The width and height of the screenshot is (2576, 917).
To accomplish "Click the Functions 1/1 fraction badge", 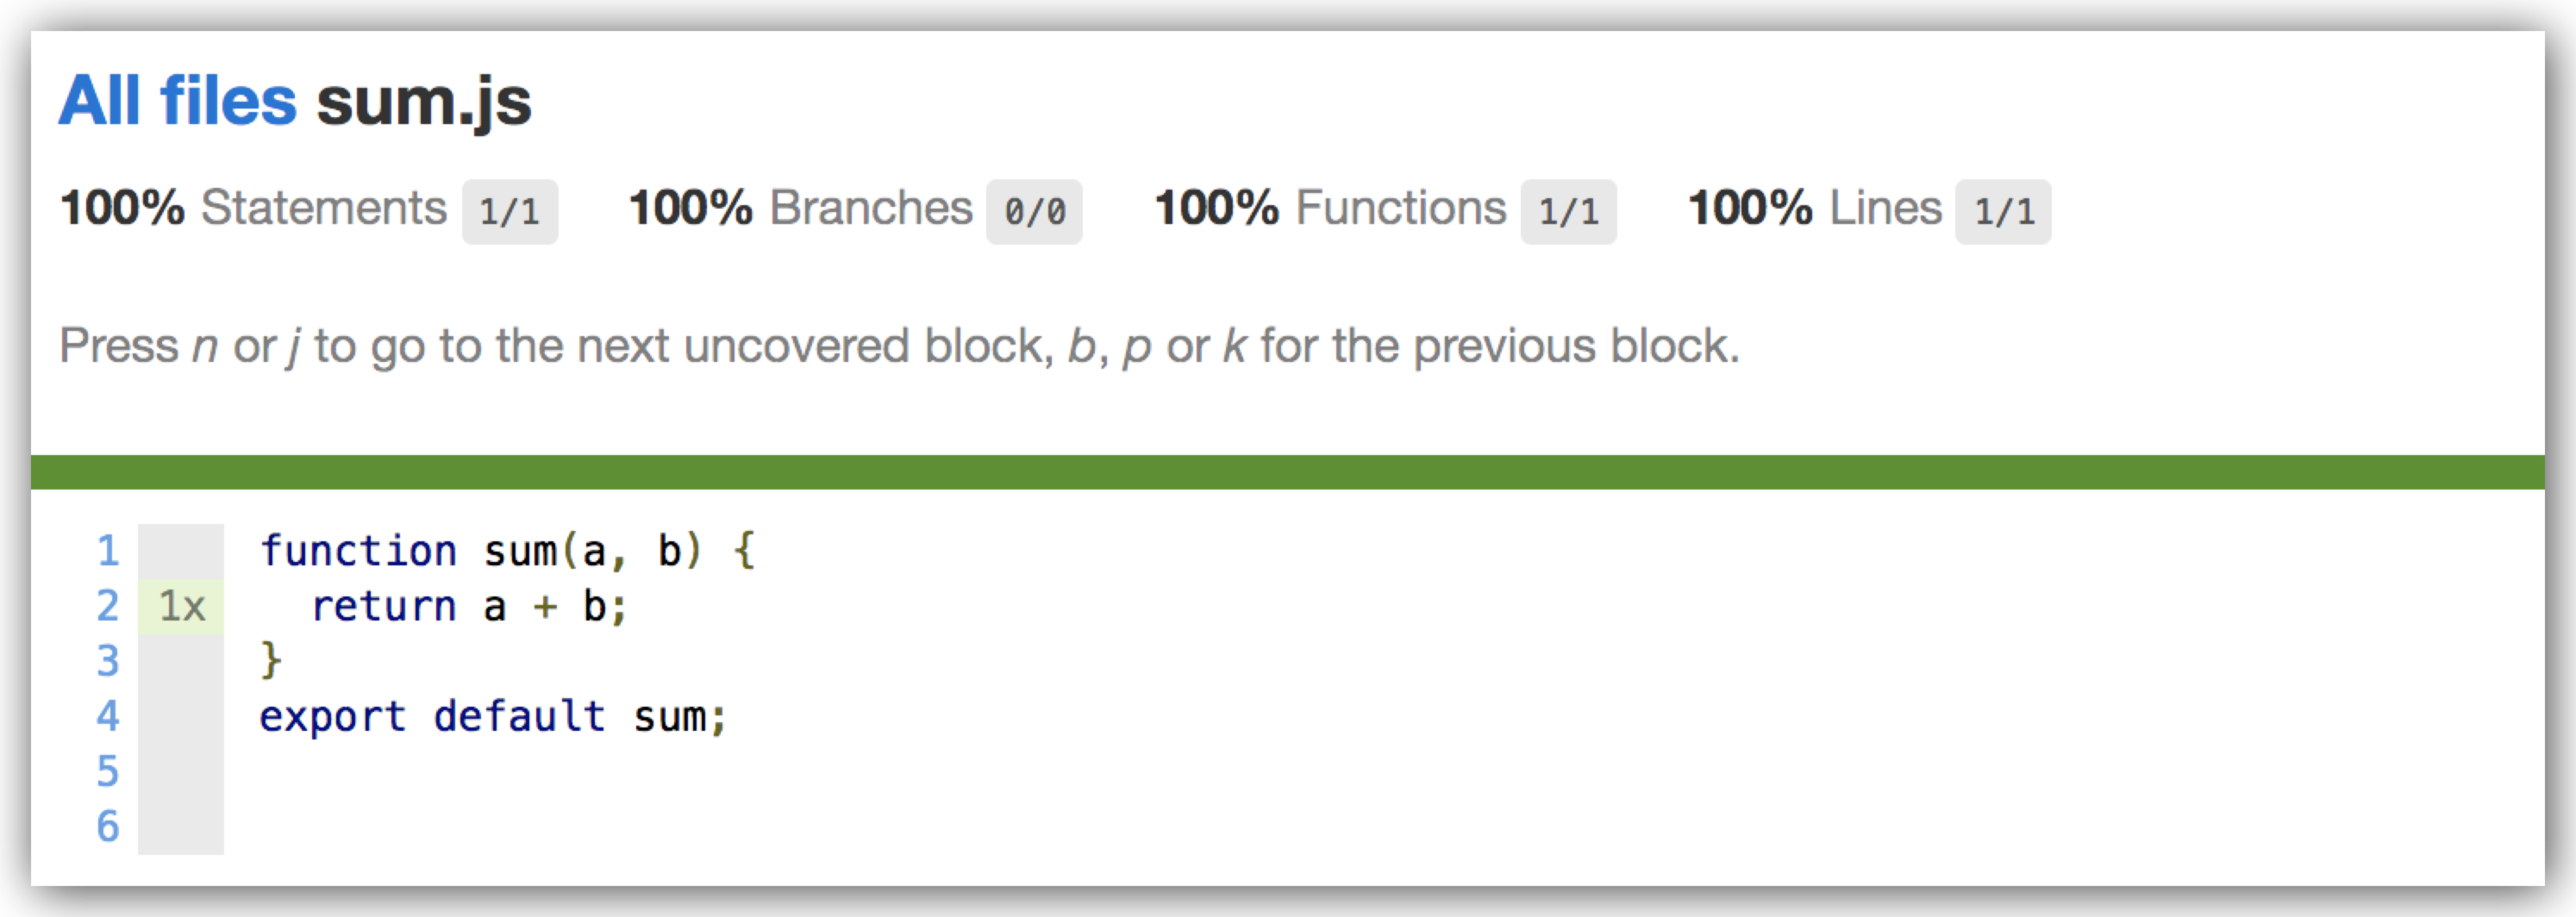I will coord(1568,212).
